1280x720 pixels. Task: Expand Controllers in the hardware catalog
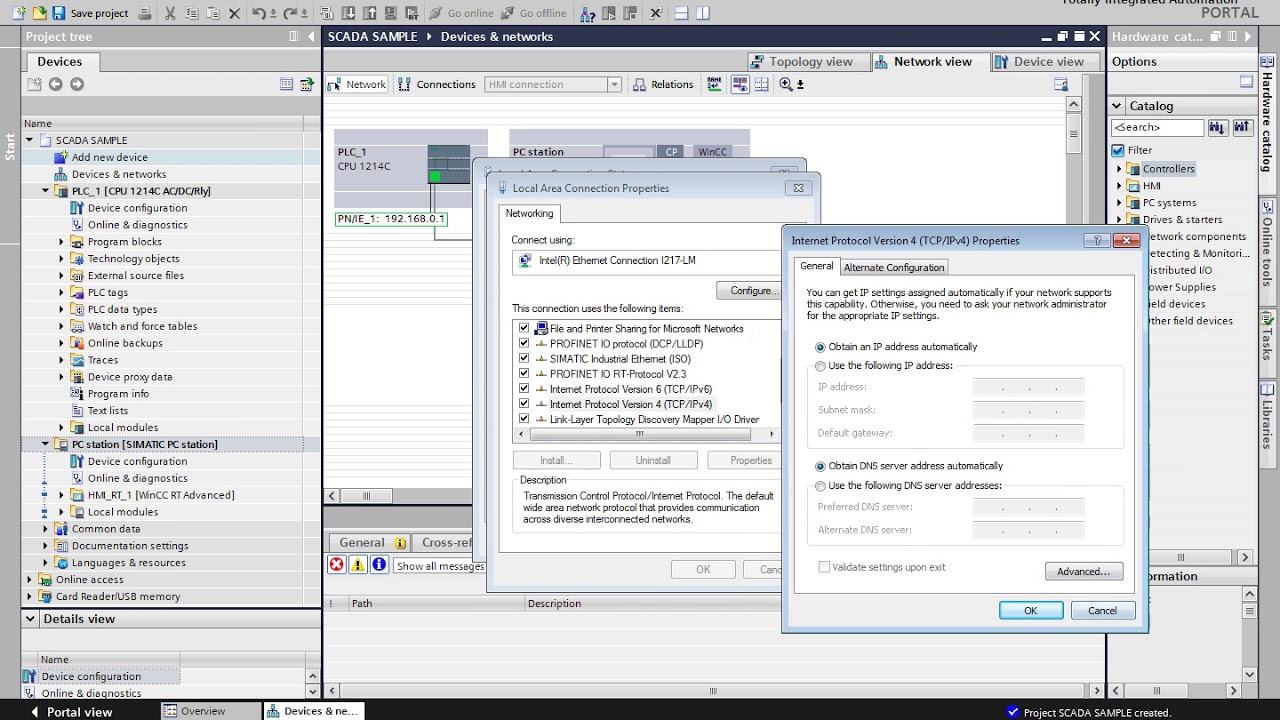click(1120, 169)
